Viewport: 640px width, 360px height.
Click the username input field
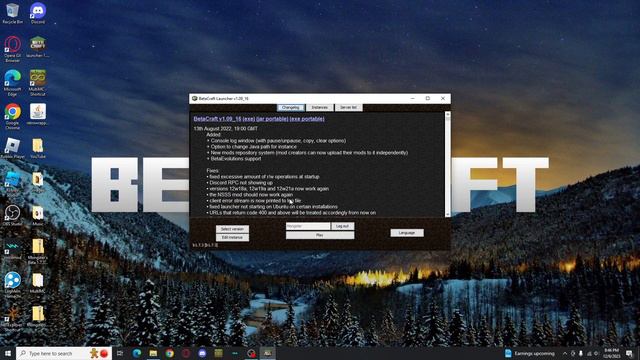tap(308, 226)
